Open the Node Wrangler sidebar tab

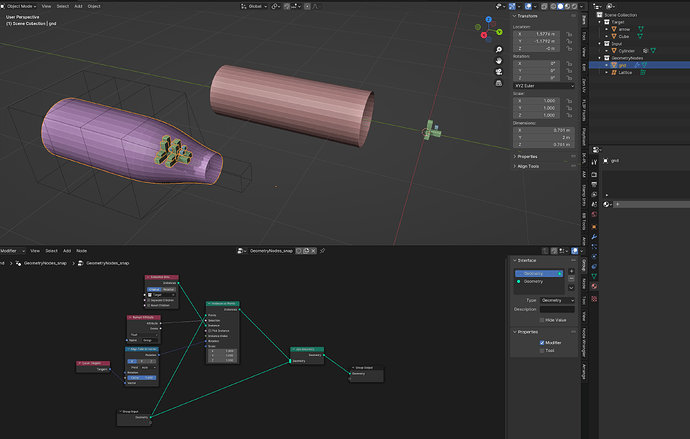(x=584, y=342)
